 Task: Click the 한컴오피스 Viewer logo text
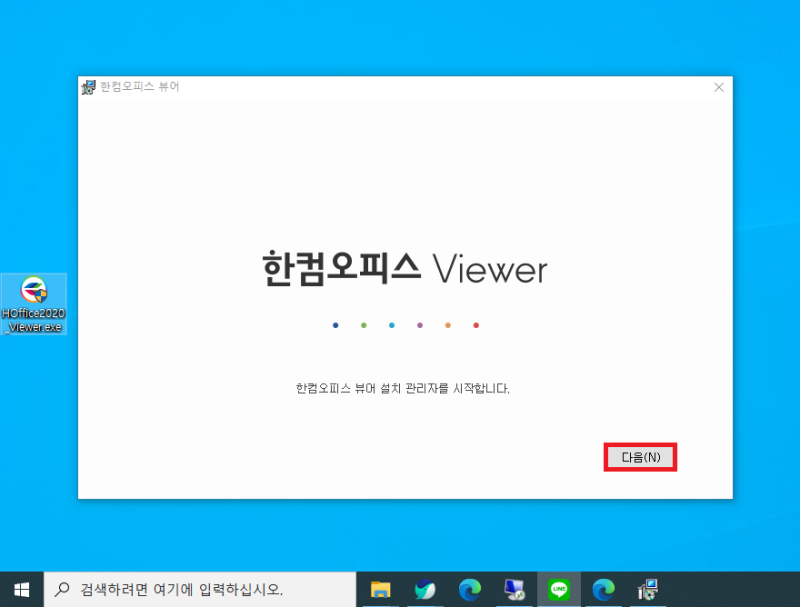click(405, 268)
